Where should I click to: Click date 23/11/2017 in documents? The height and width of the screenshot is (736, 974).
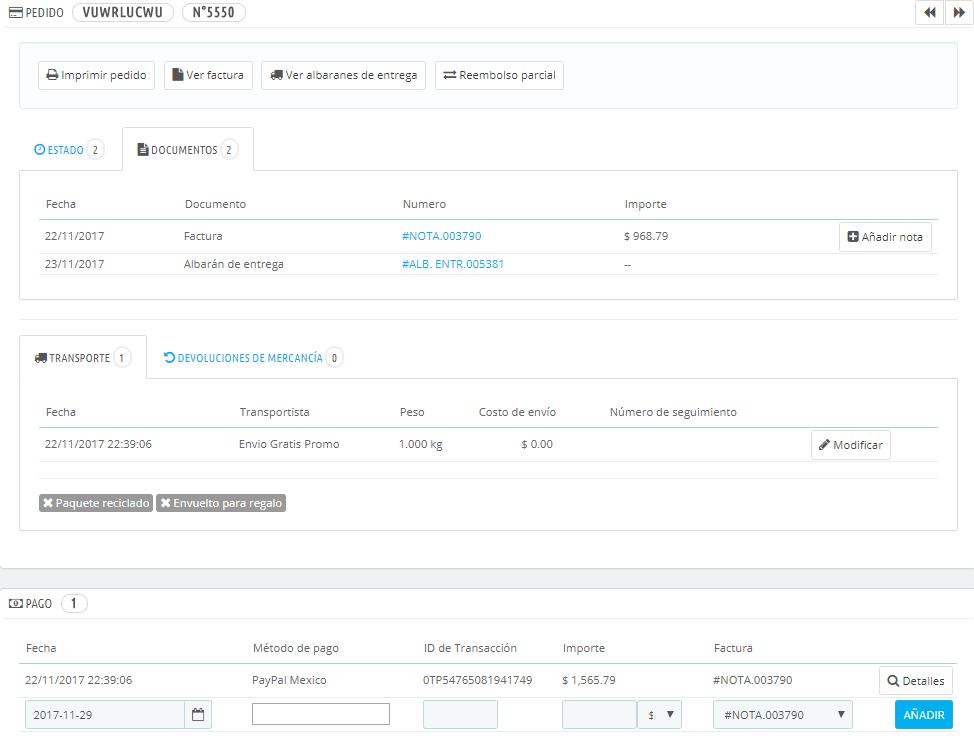pyautogui.click(x=75, y=264)
